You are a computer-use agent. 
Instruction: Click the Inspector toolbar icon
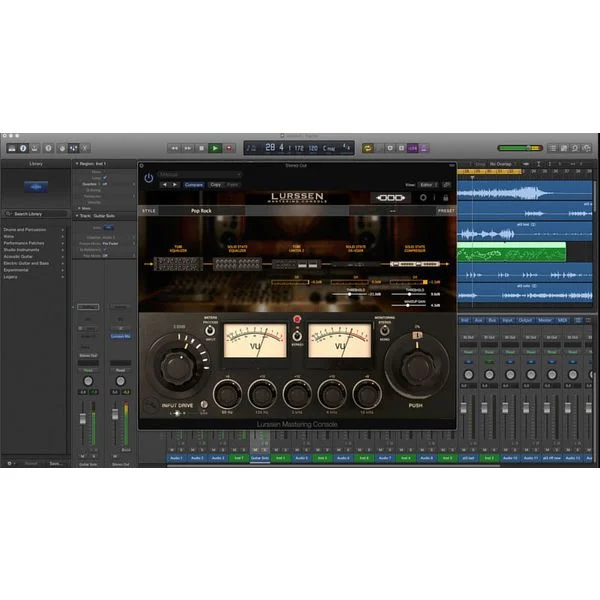pos(23,148)
